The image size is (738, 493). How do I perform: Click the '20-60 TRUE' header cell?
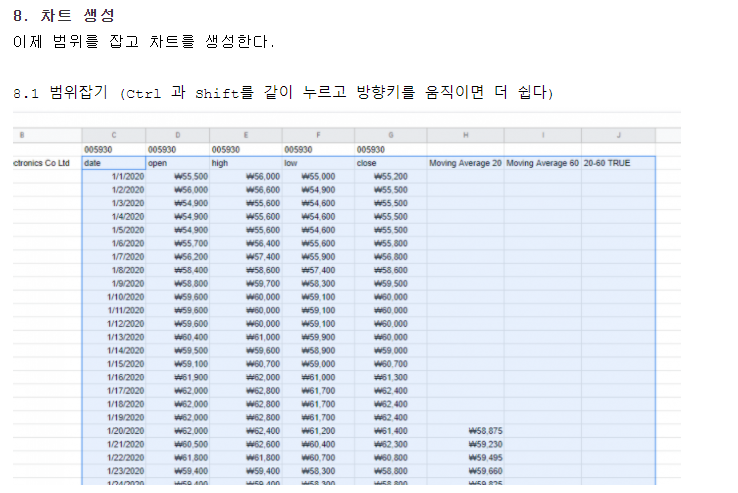click(618, 162)
